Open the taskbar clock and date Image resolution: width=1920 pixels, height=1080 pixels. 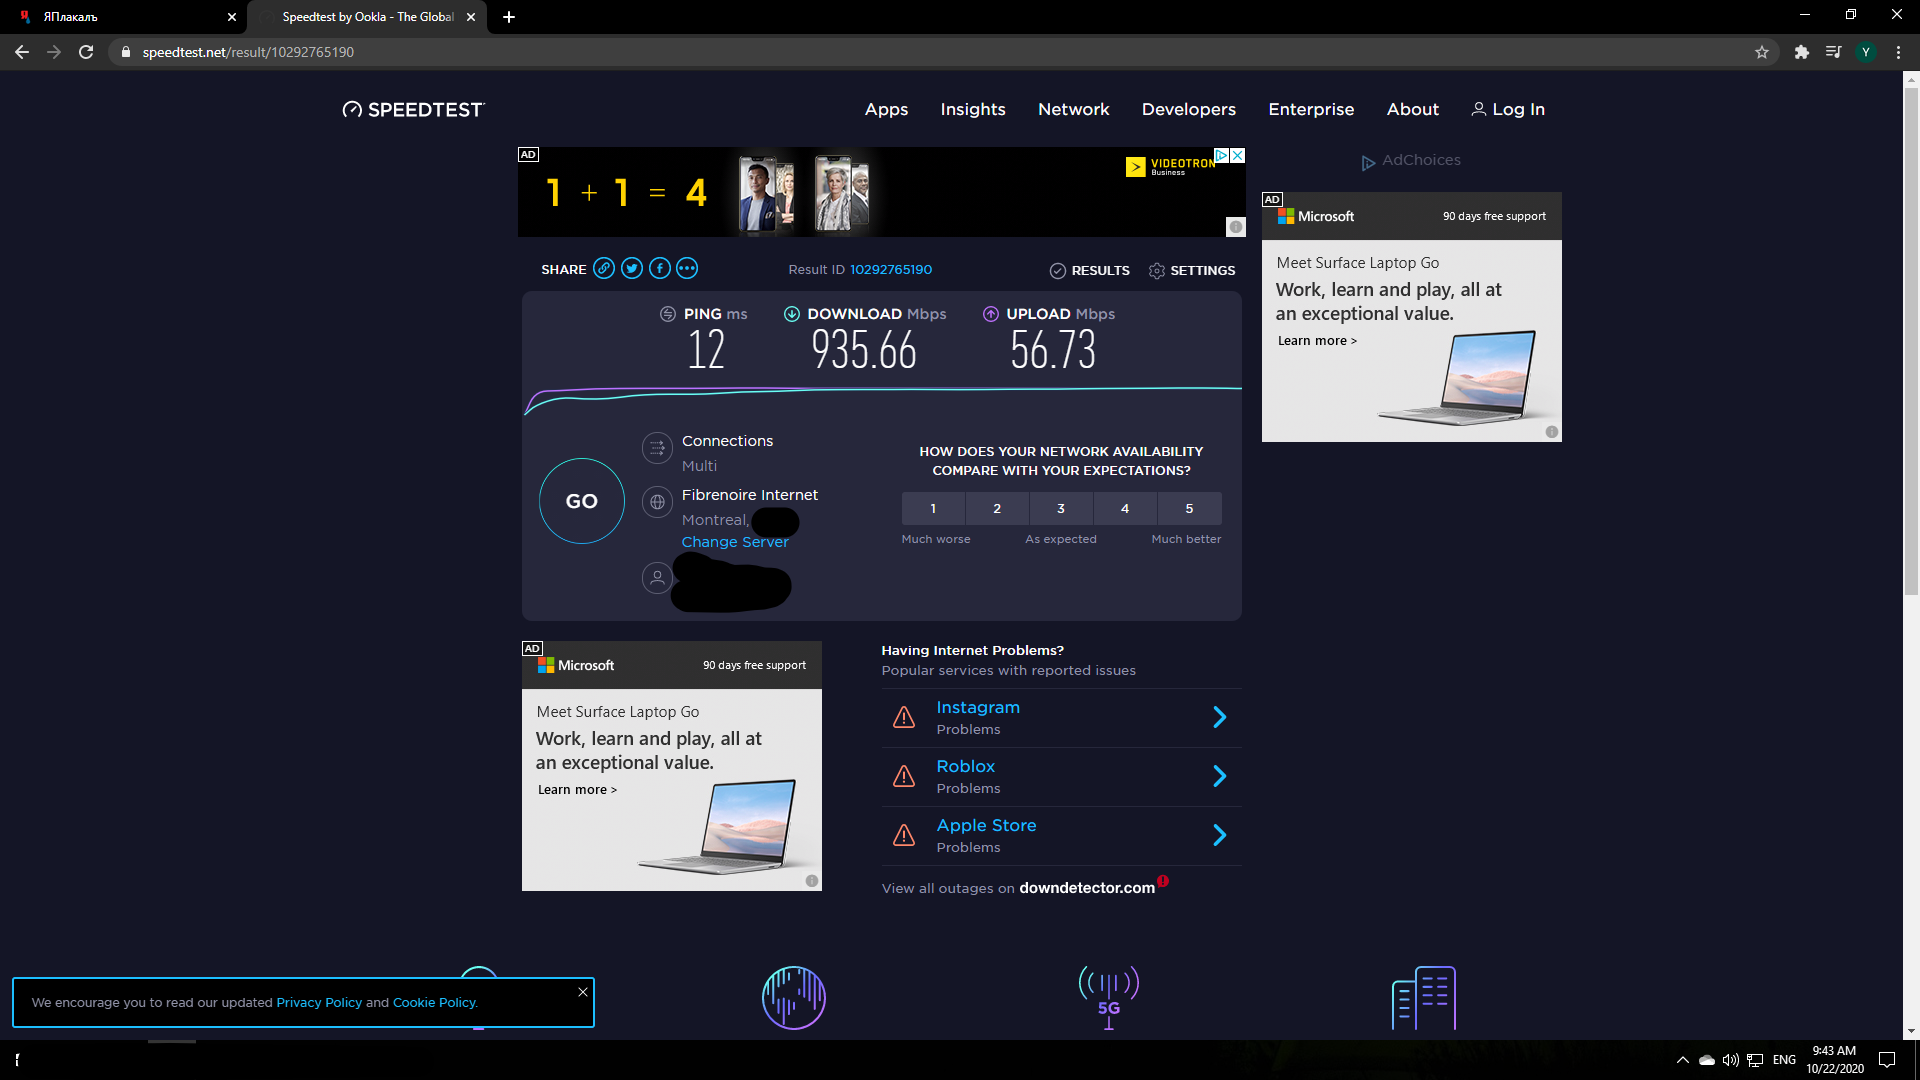[1834, 1060]
